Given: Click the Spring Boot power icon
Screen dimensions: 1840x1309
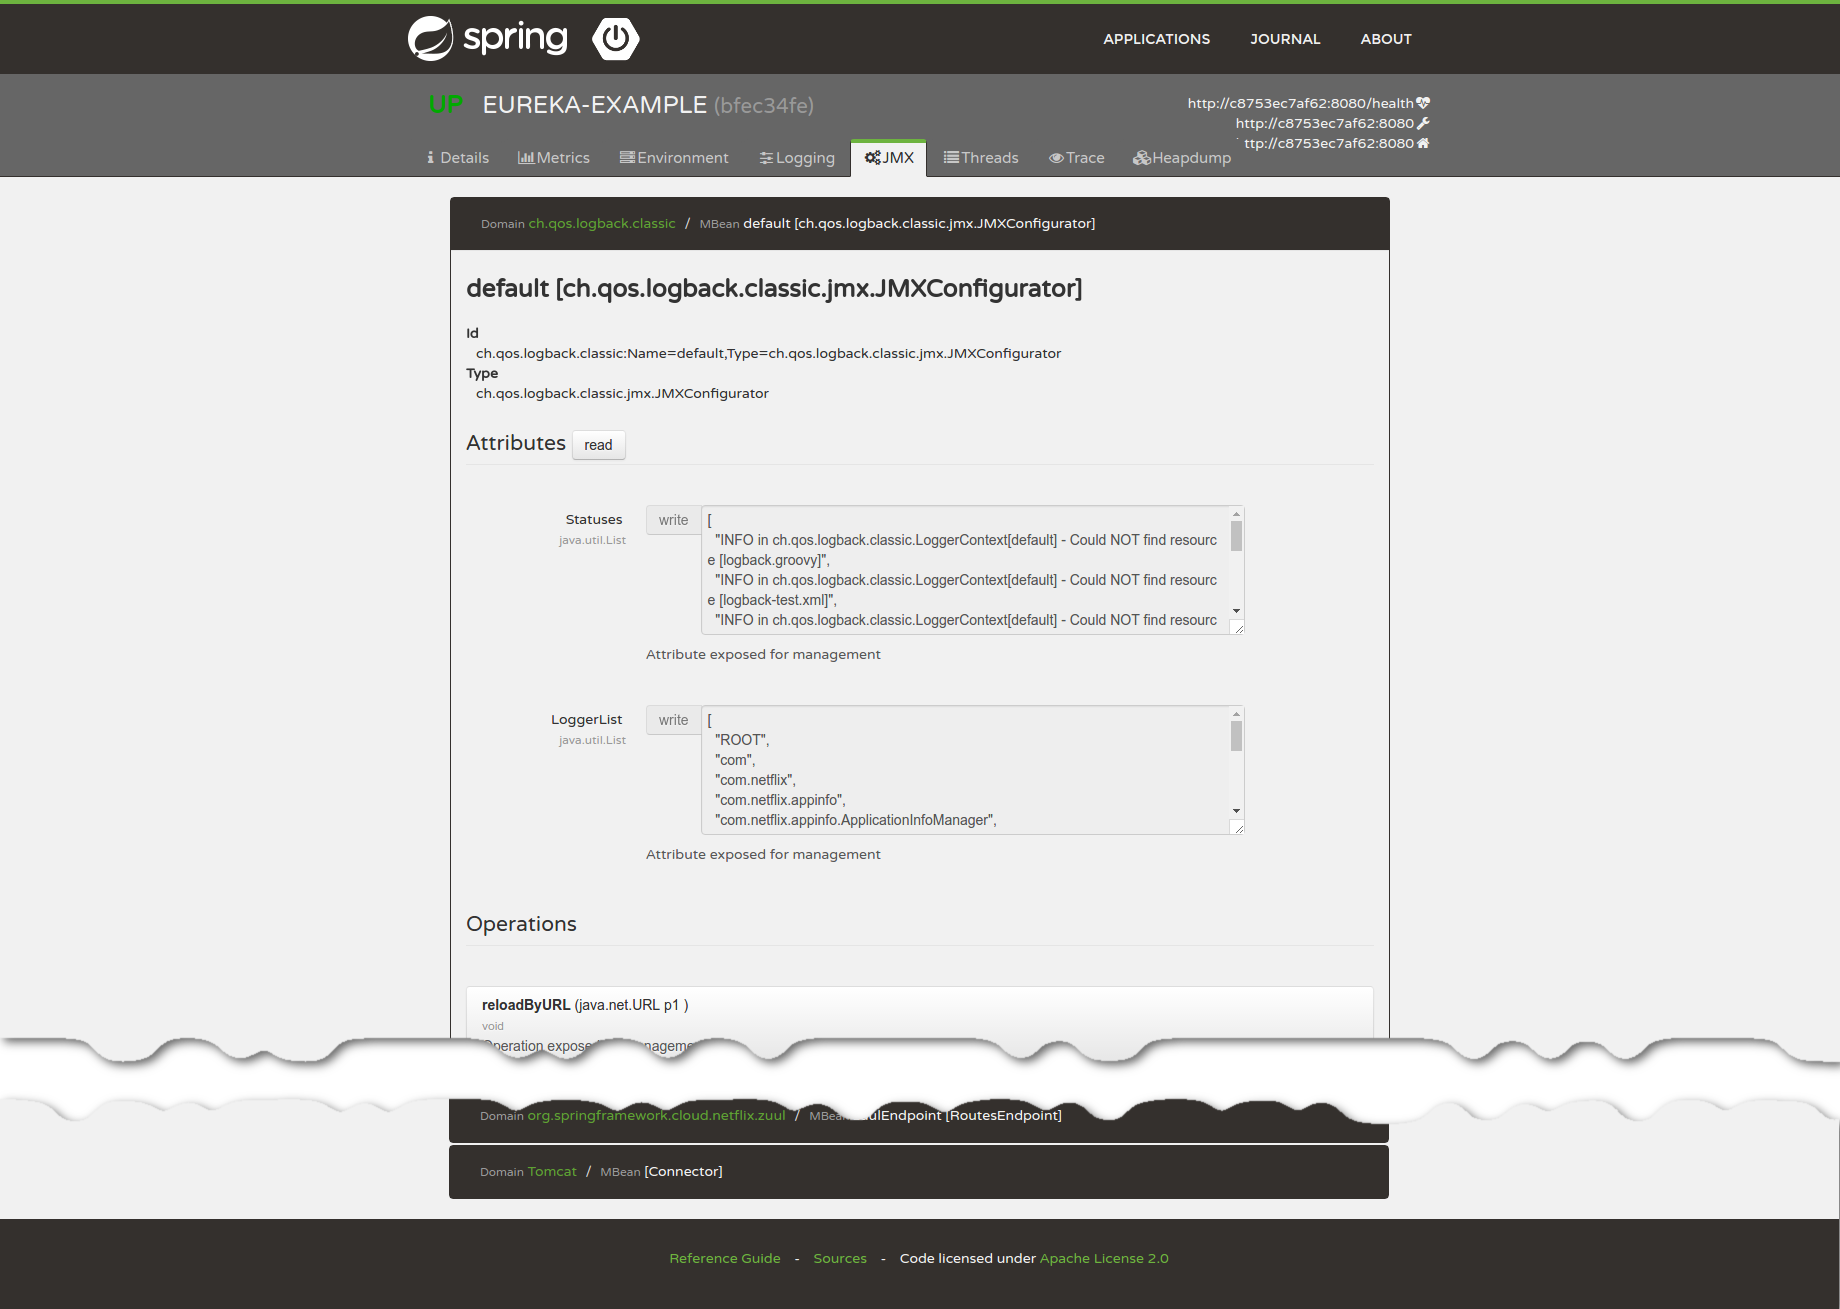Looking at the screenshot, I should [x=615, y=39].
